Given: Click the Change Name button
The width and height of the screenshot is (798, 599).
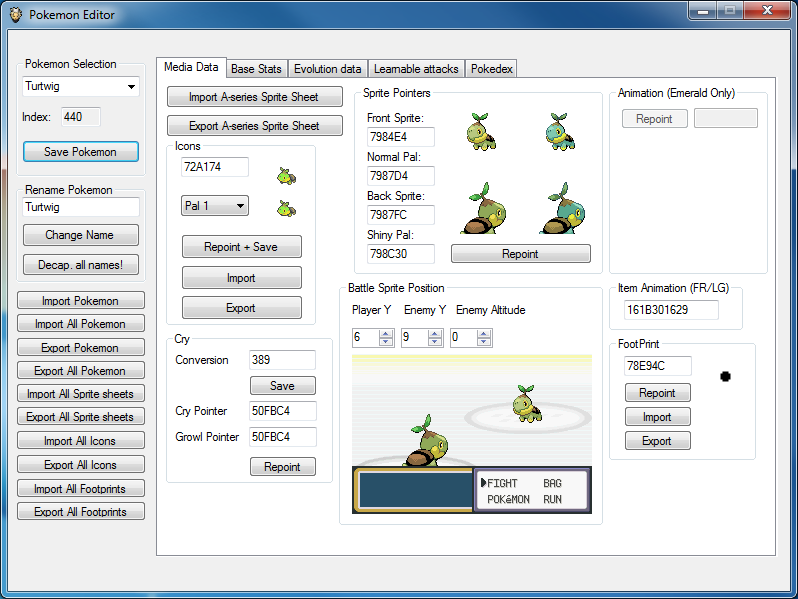Looking at the screenshot, I should pos(80,235).
